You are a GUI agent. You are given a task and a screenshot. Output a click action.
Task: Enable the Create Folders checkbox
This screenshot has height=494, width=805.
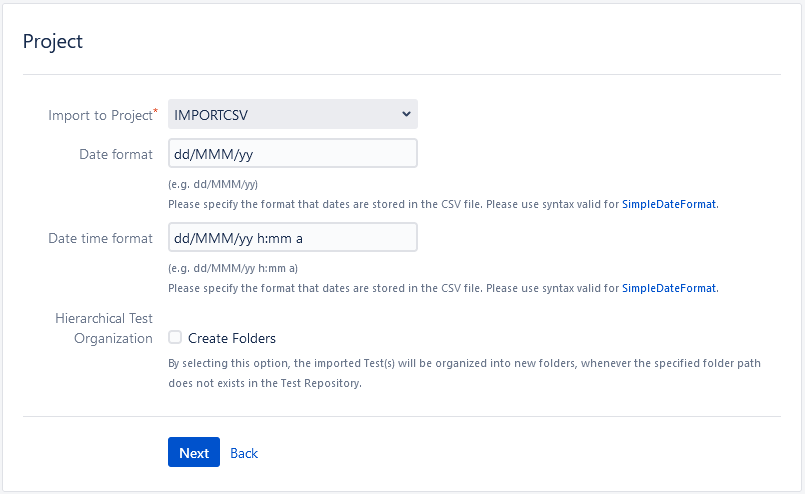coord(175,337)
